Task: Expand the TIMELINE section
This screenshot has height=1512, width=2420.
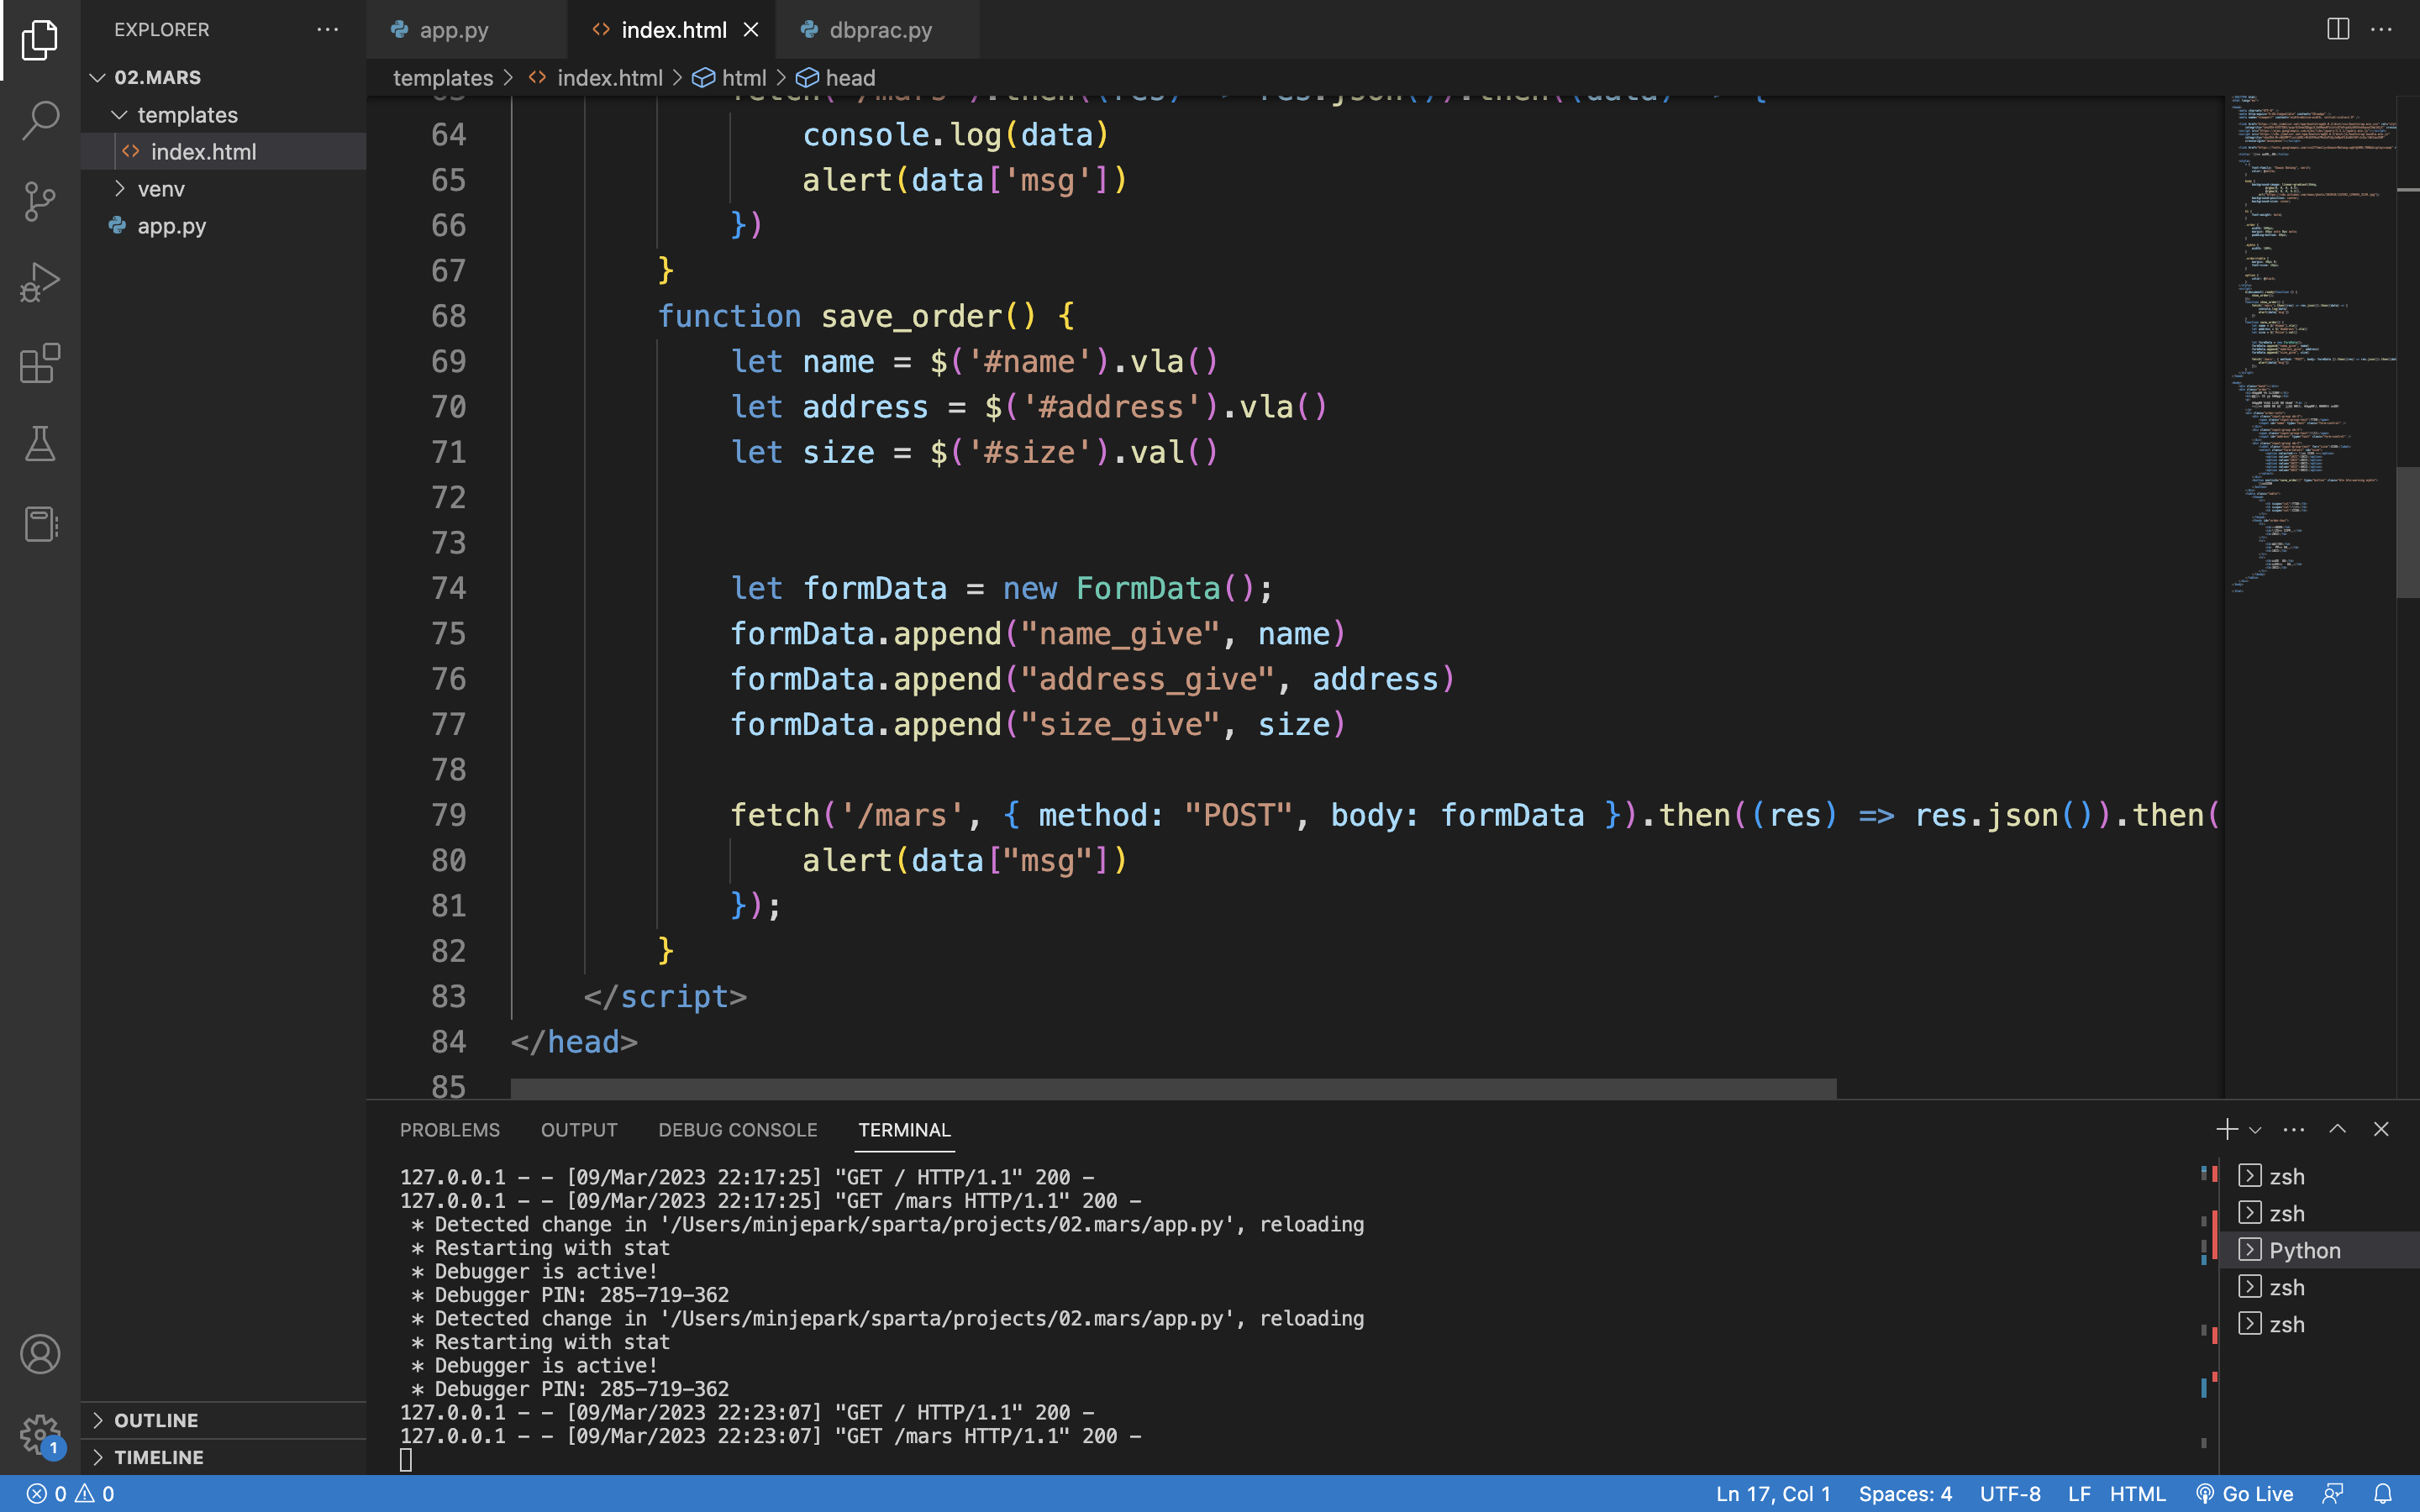Action: pos(224,1457)
